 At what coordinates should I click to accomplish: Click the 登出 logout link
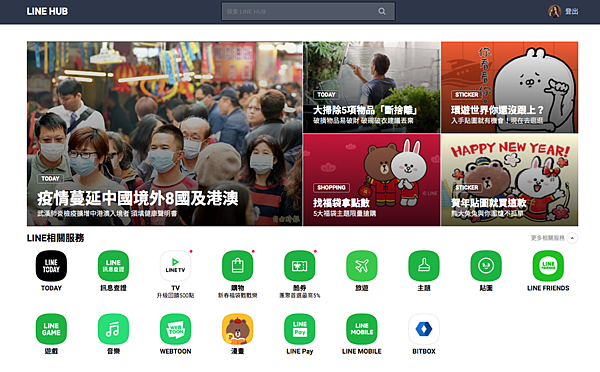click(x=572, y=11)
